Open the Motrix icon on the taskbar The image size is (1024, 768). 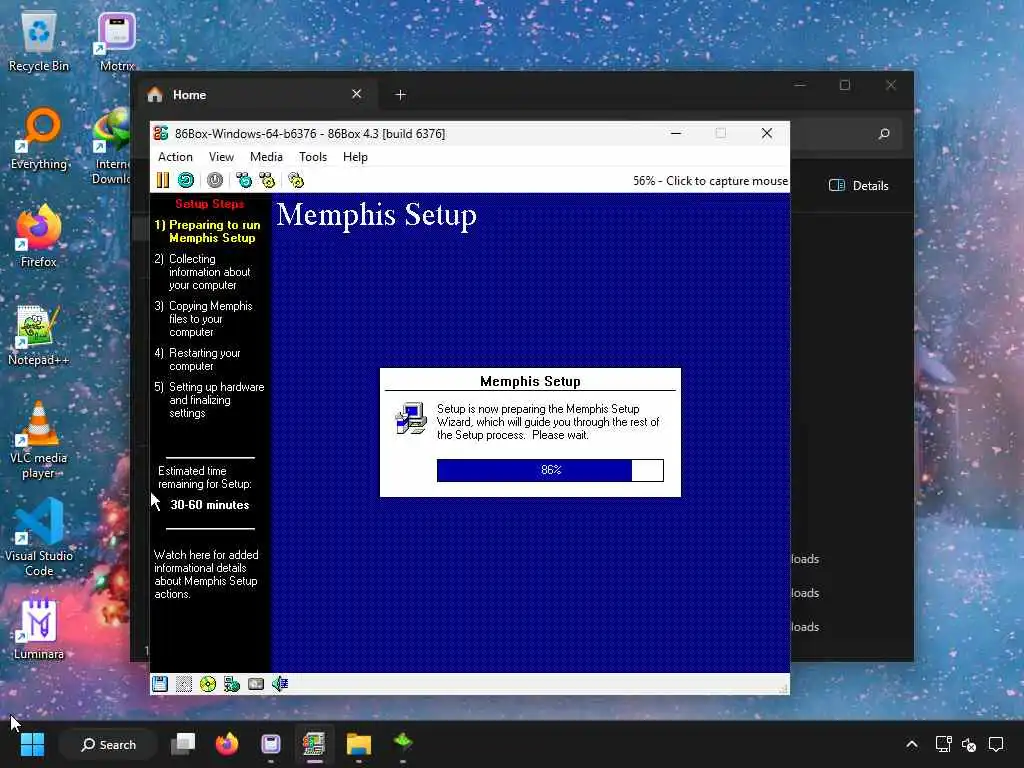pyautogui.click(x=270, y=744)
